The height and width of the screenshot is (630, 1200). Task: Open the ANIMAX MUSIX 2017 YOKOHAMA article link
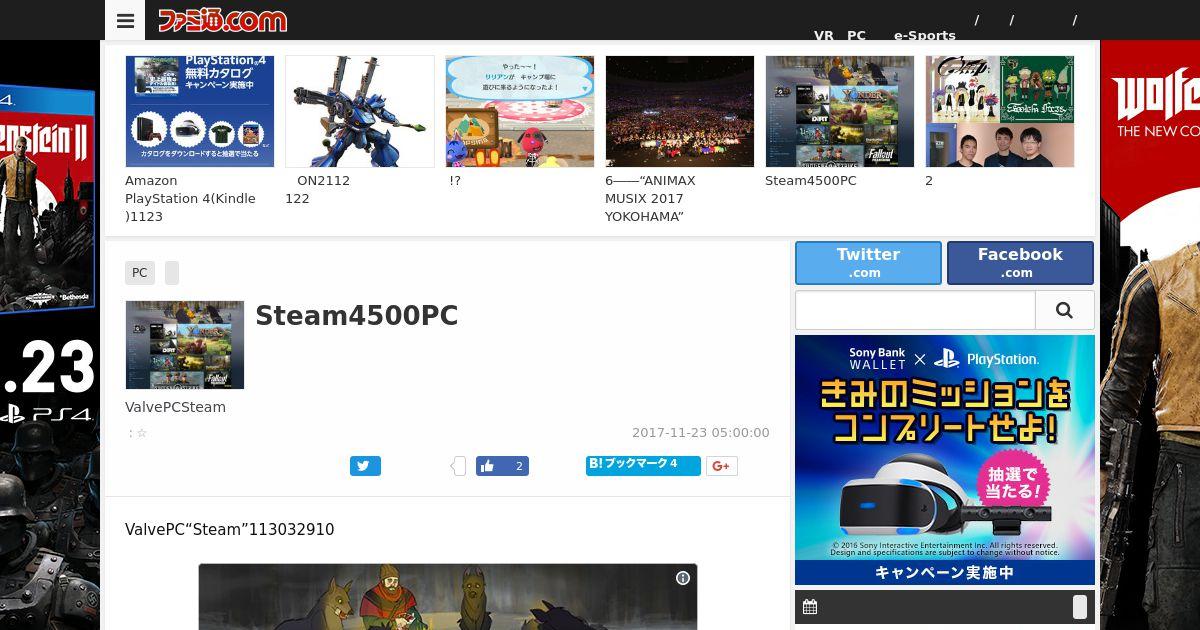[651, 198]
